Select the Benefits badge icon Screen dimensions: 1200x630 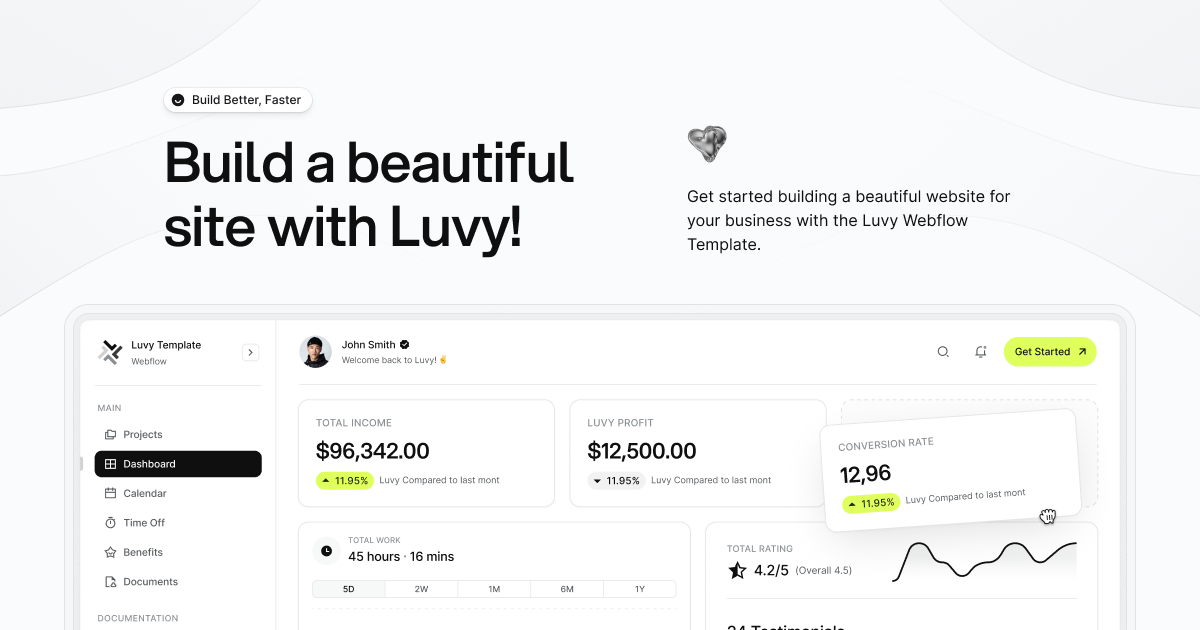click(x=112, y=551)
